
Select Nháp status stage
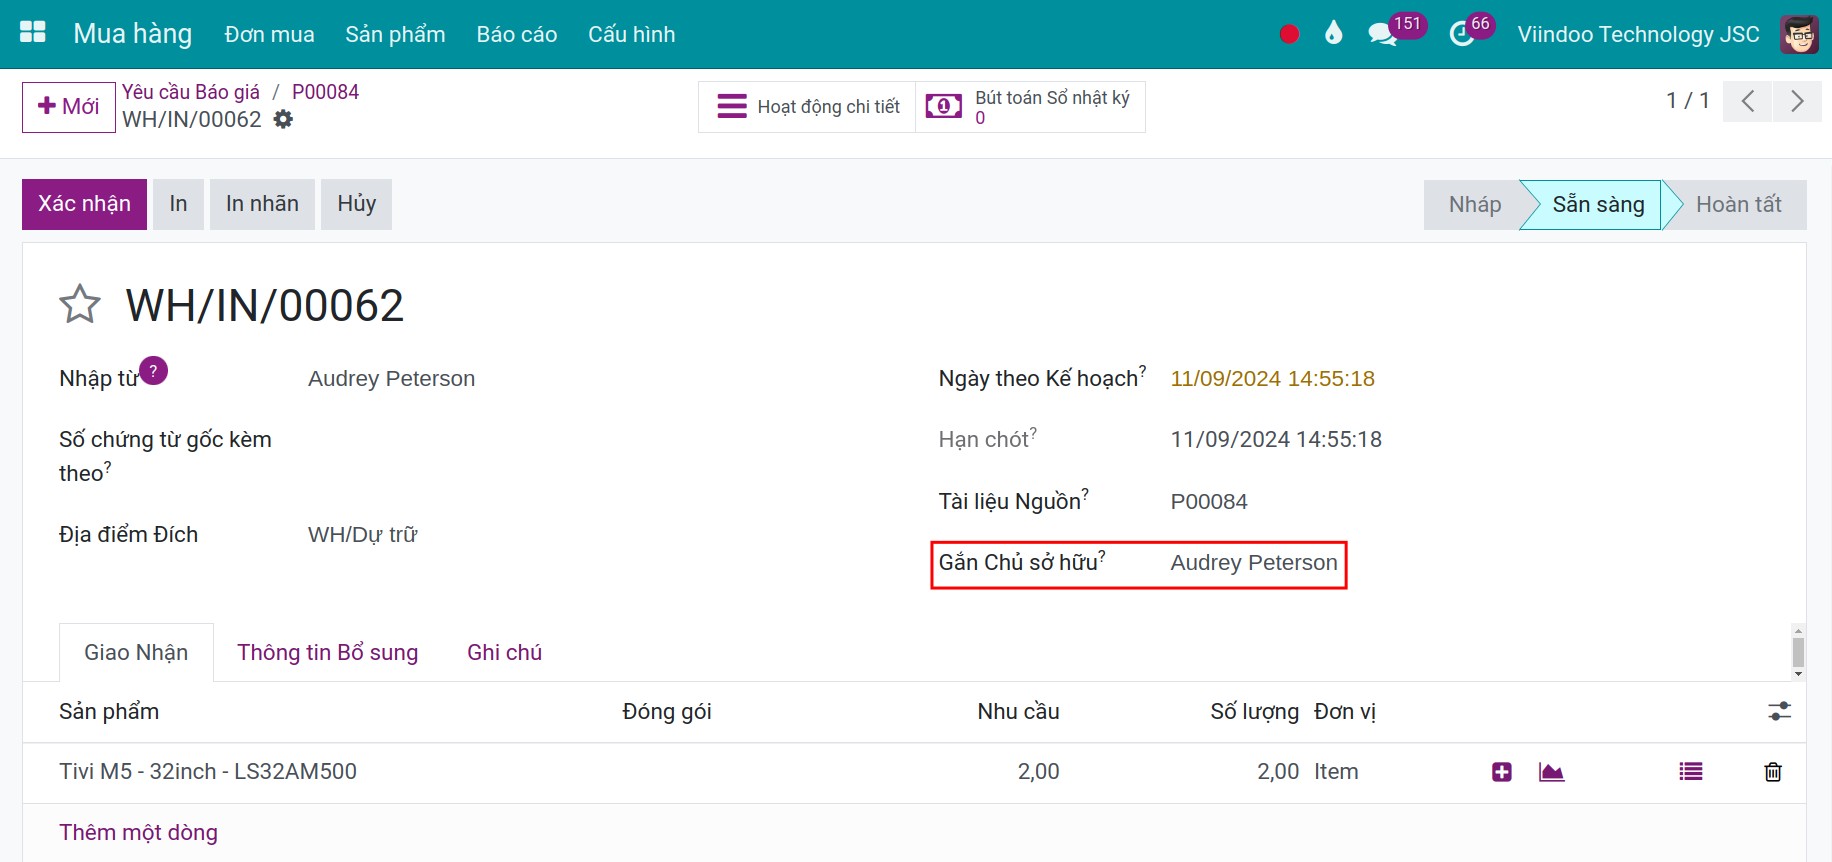(1474, 204)
